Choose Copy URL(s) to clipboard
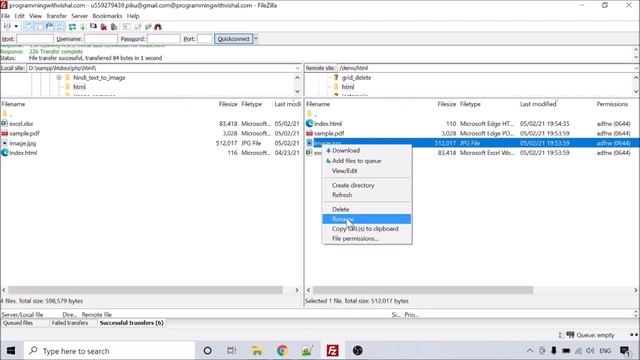Viewport: 640px width, 360px height. click(x=367, y=229)
